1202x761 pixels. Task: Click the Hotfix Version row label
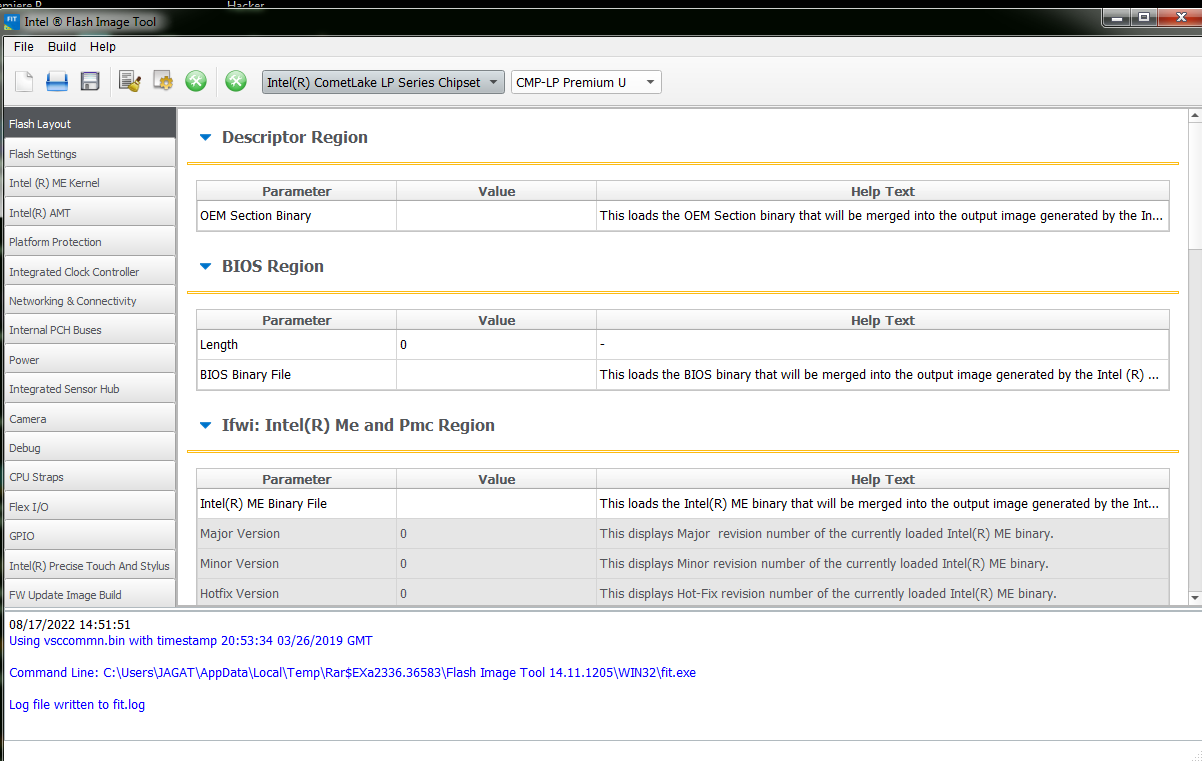tap(239, 594)
